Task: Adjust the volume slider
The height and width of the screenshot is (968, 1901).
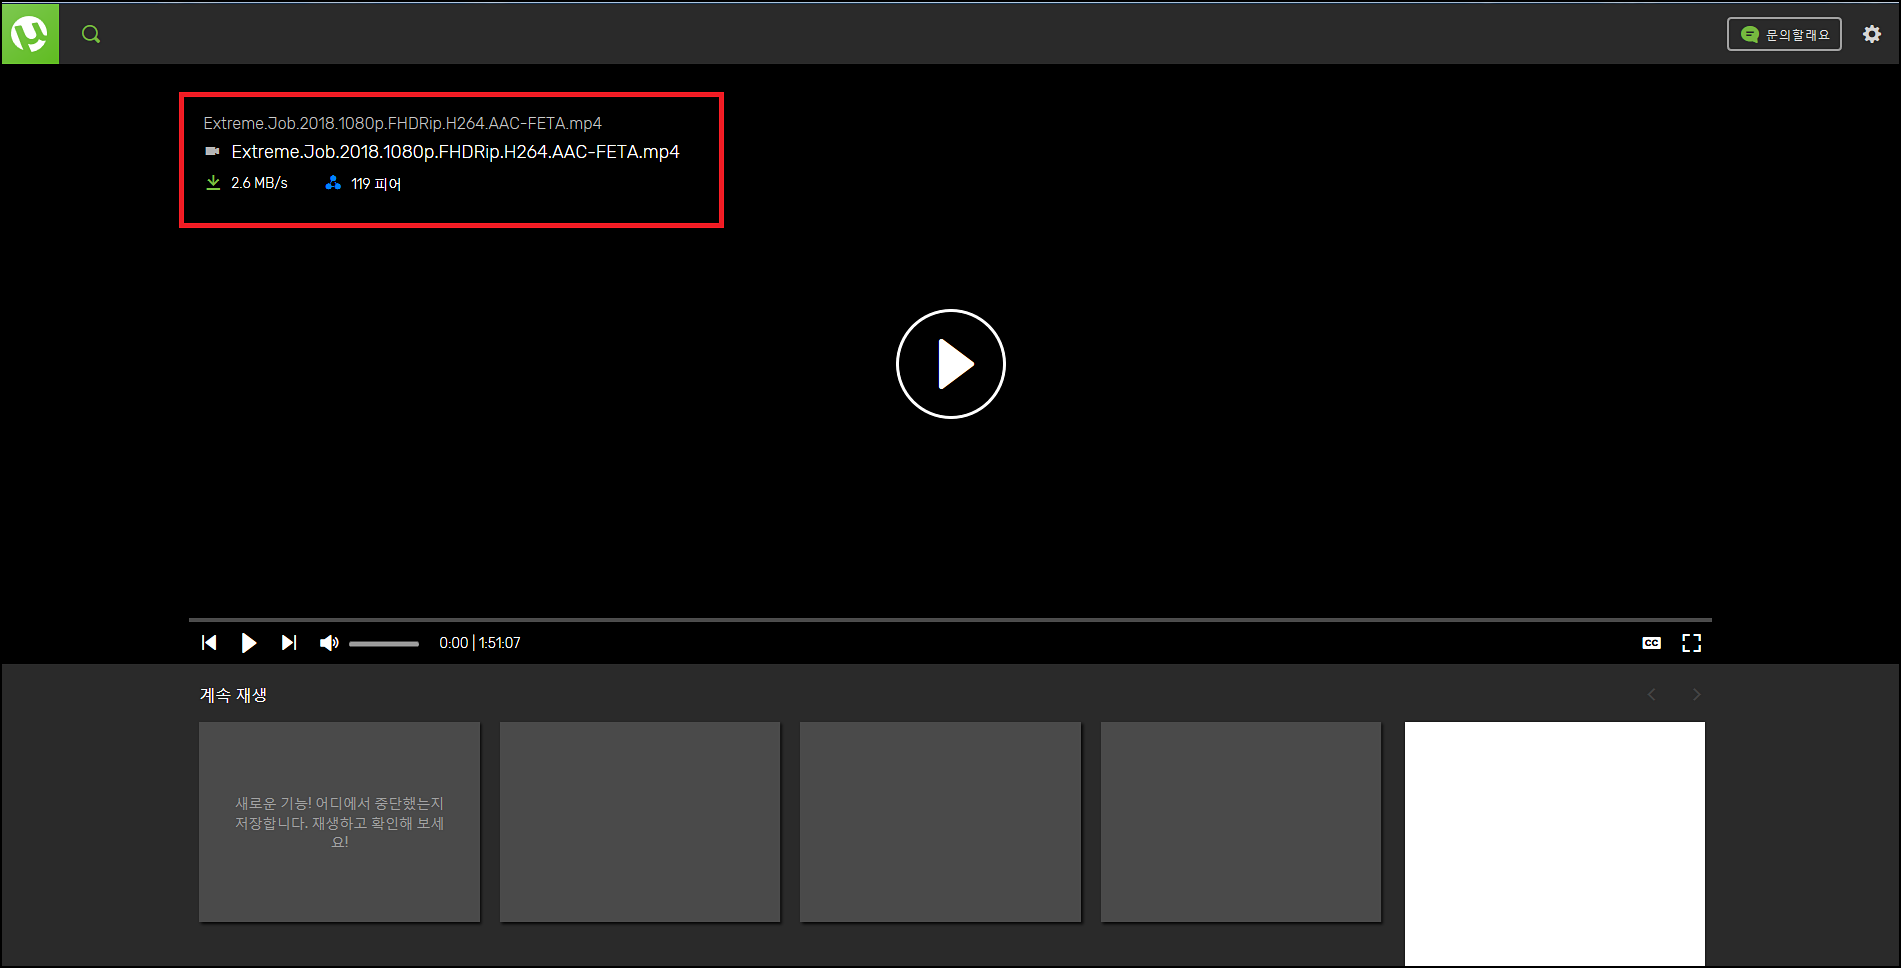Action: click(384, 644)
